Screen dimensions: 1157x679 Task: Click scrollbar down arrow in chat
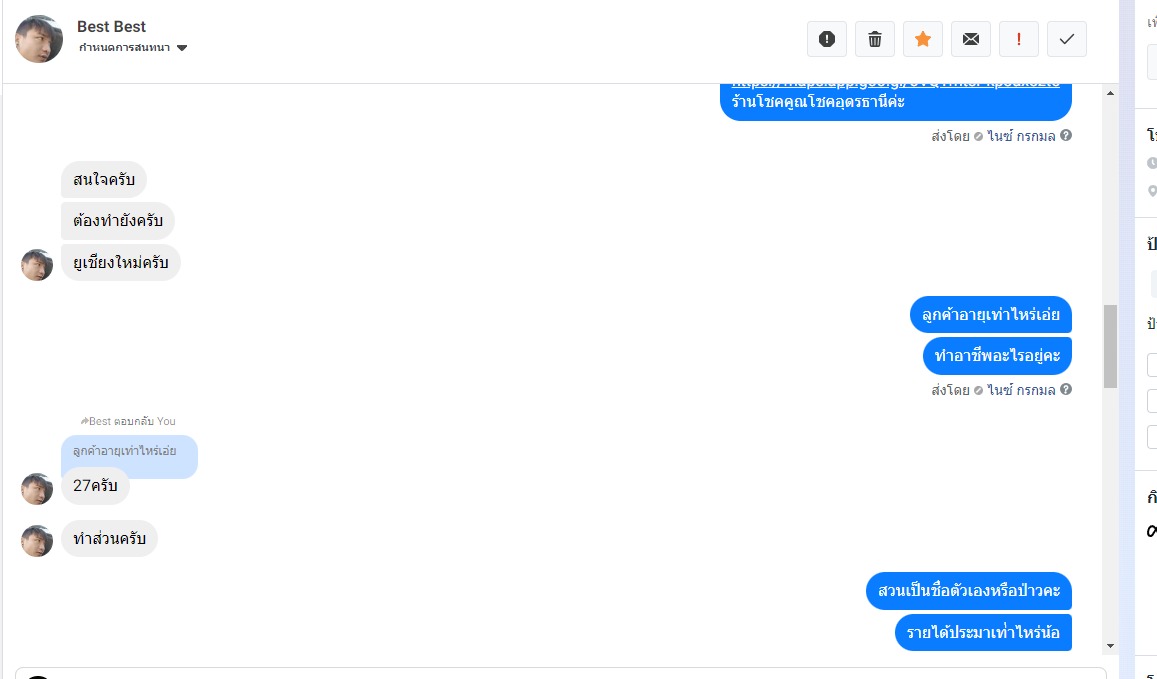click(x=1110, y=646)
